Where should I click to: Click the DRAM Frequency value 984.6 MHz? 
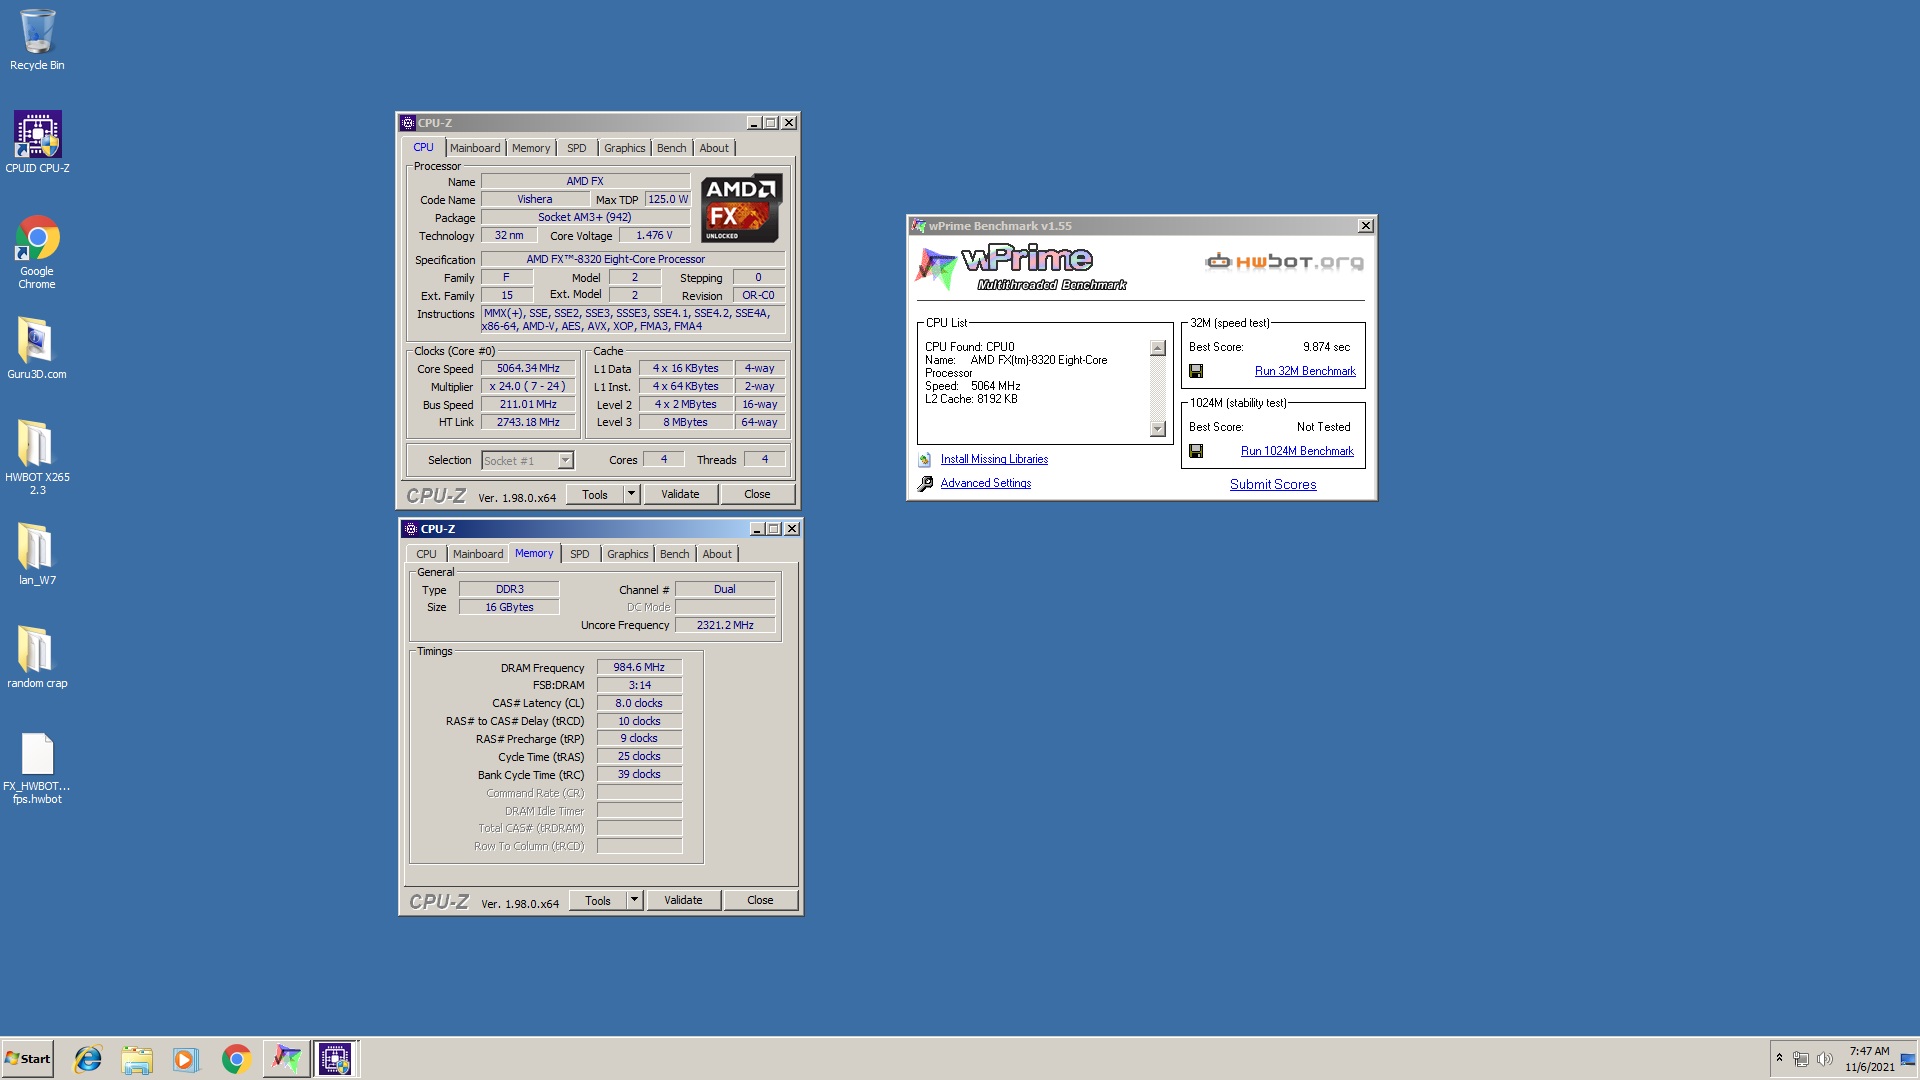pos(639,667)
